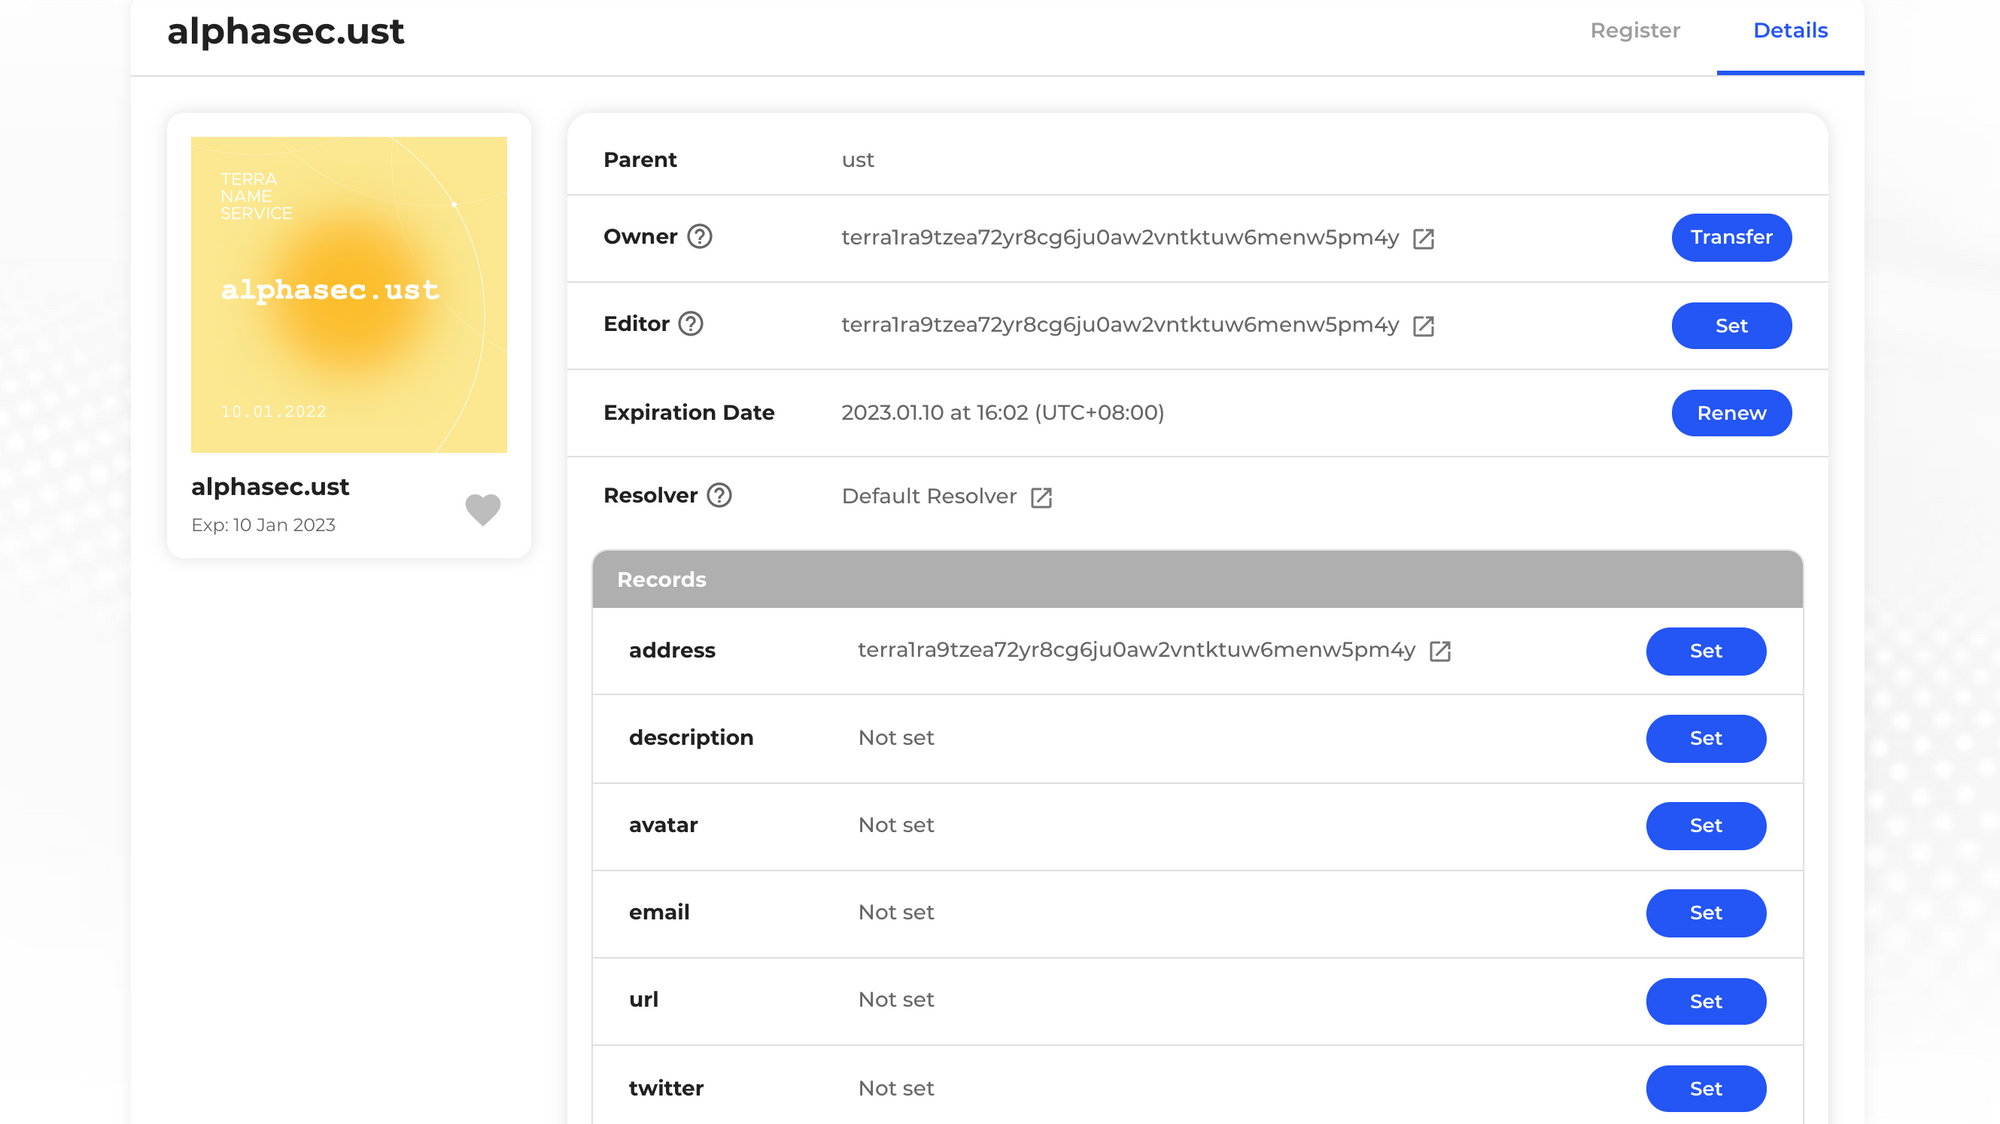The height and width of the screenshot is (1124, 2000).
Task: Set the avatar record
Action: [x=1706, y=825]
